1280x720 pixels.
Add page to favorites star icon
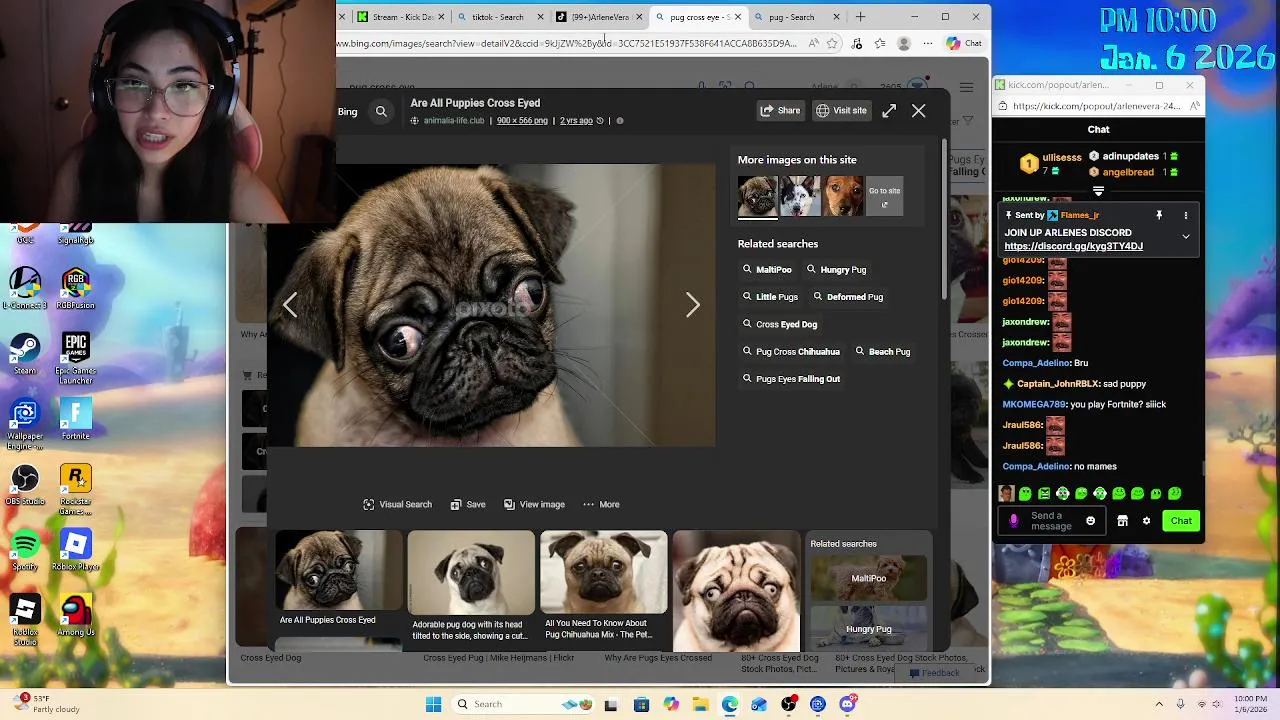pos(832,44)
